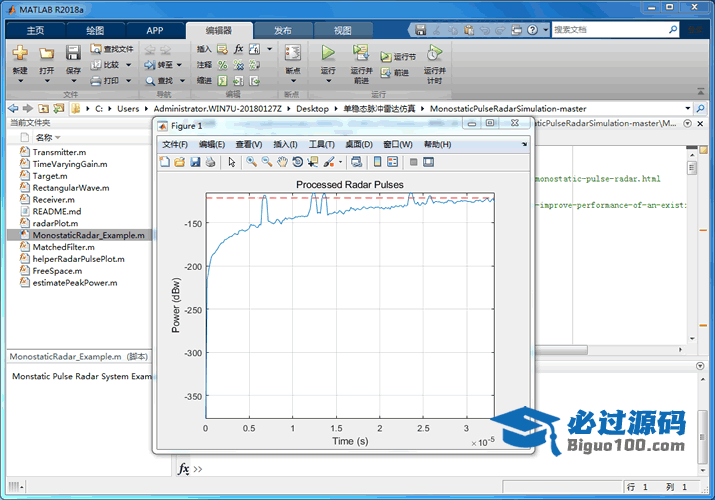Click the % comment icon
The height and width of the screenshot is (500, 715).
click(x=223, y=65)
